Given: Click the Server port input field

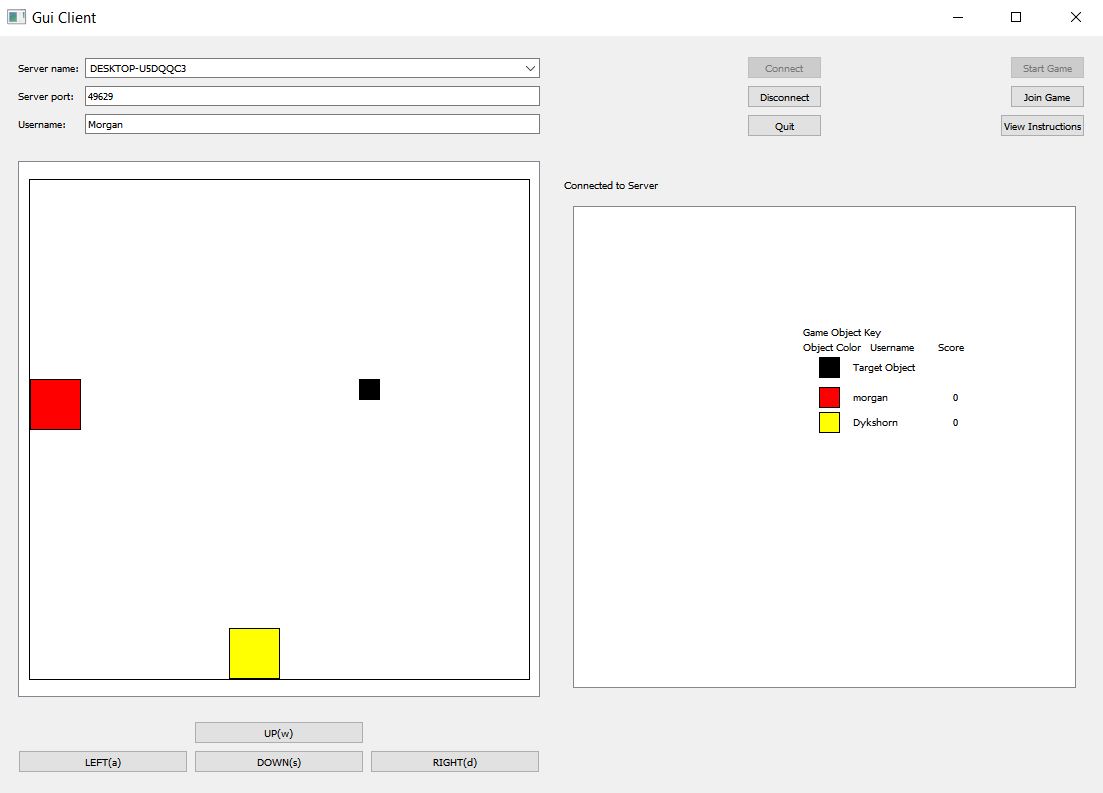Looking at the screenshot, I should 312,96.
